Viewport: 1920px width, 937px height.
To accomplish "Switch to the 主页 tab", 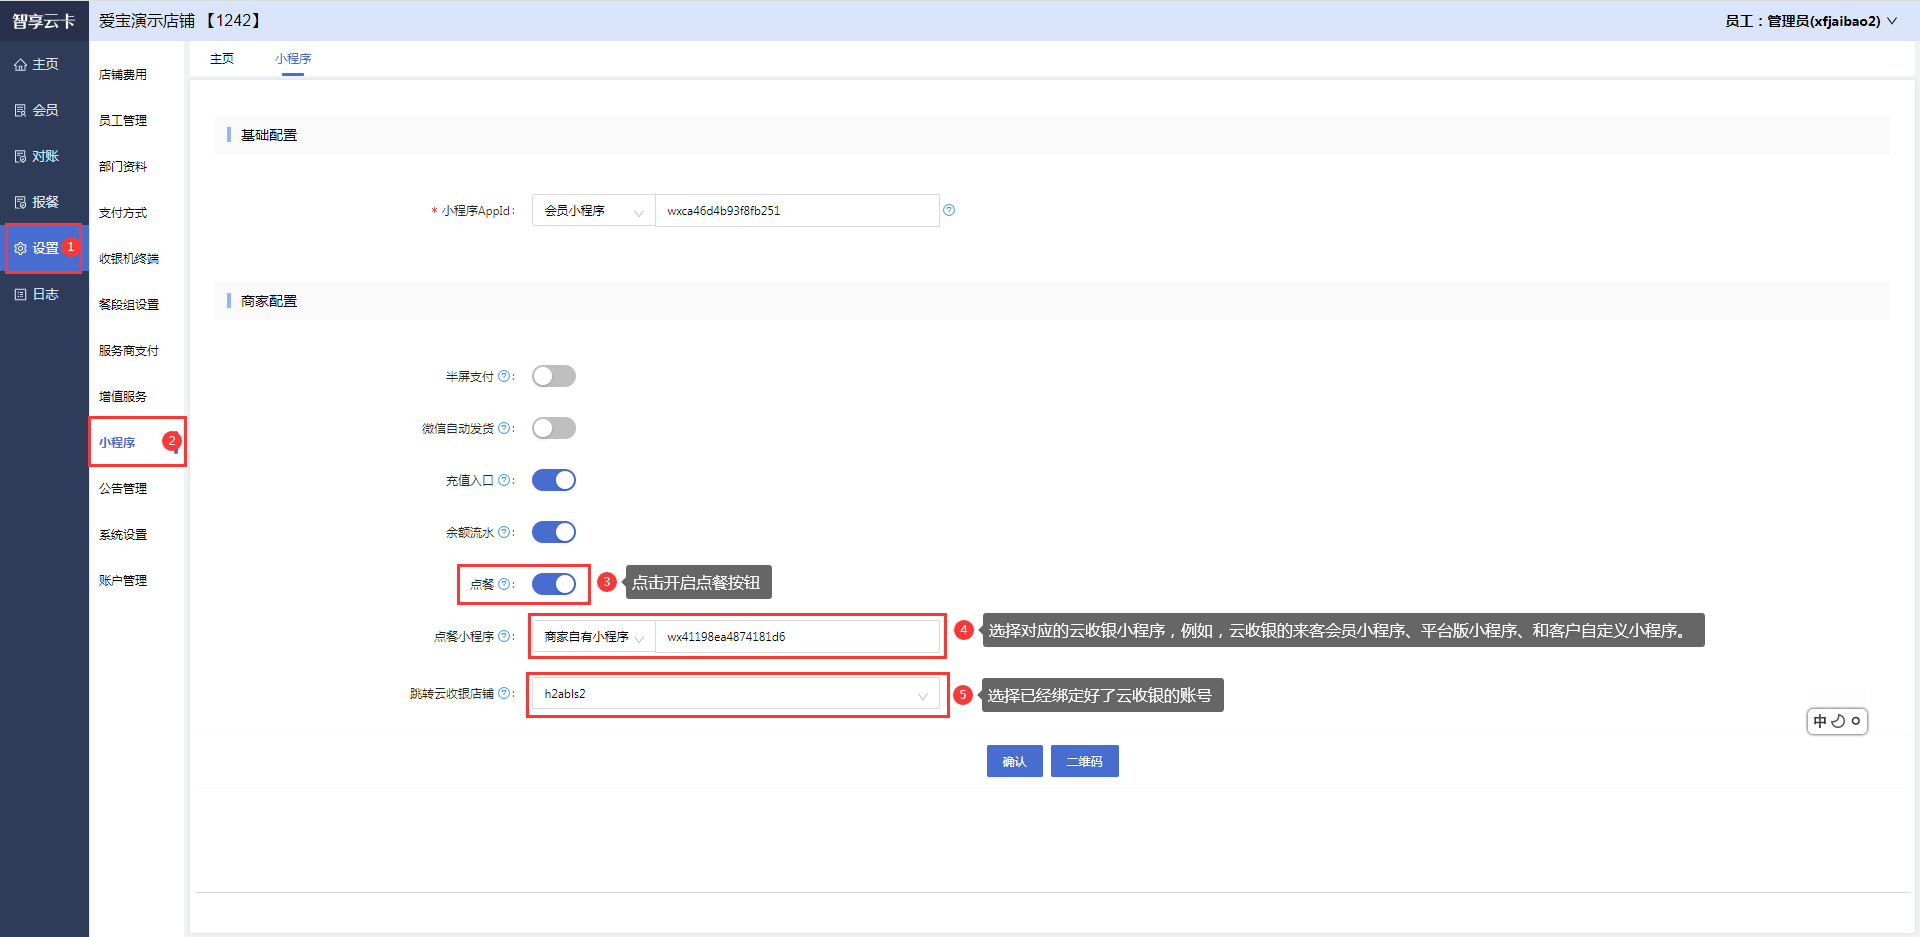I will point(222,59).
